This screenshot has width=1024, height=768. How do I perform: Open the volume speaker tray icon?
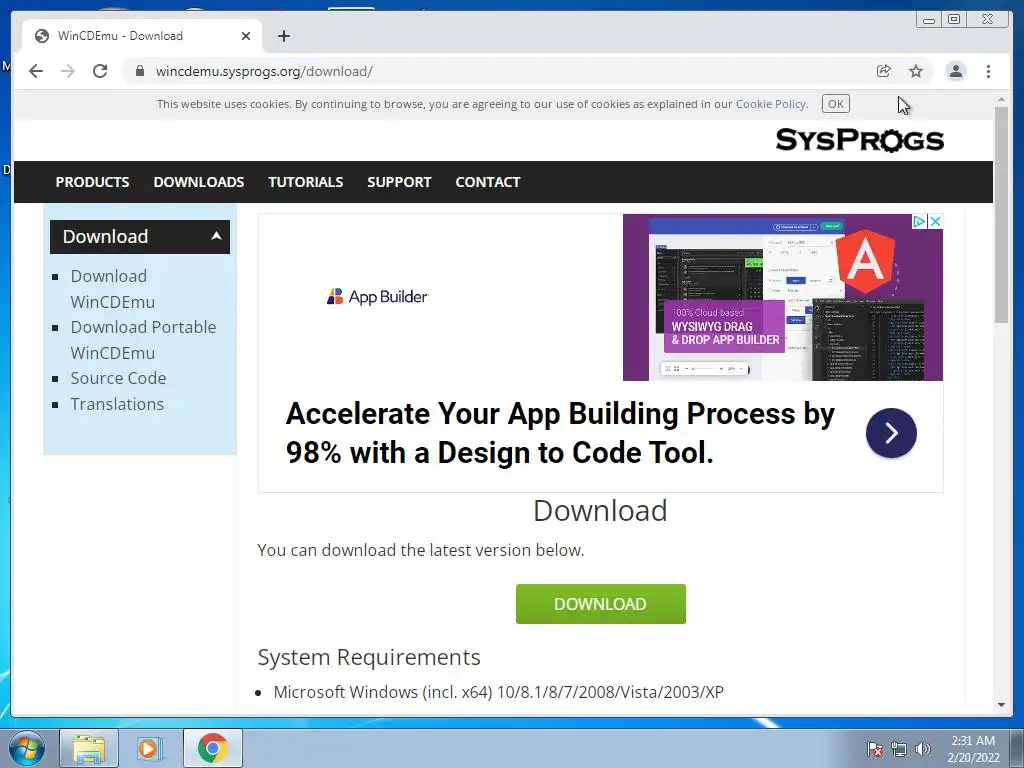click(923, 749)
